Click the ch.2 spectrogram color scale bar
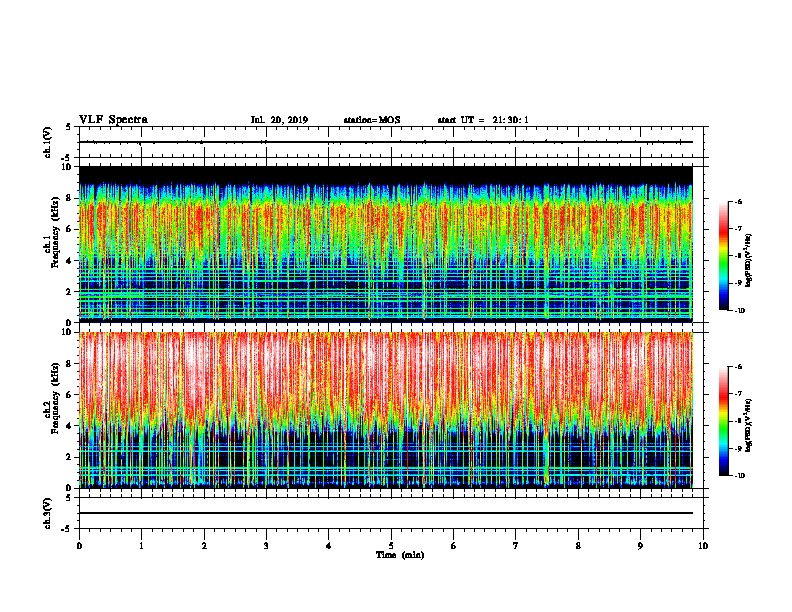This screenshot has height=612, width=792. coord(724,421)
